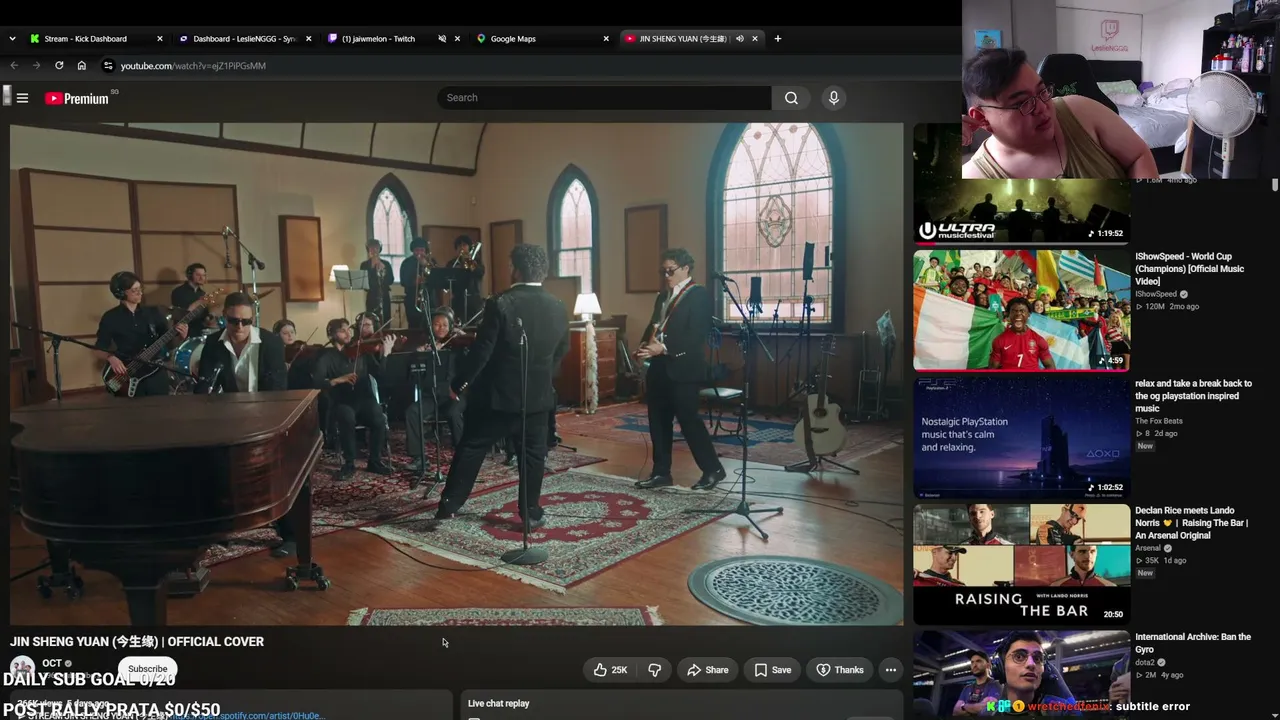The image size is (1280, 720).
Task: Go forward in browser history
Action: pyautogui.click(x=36, y=66)
